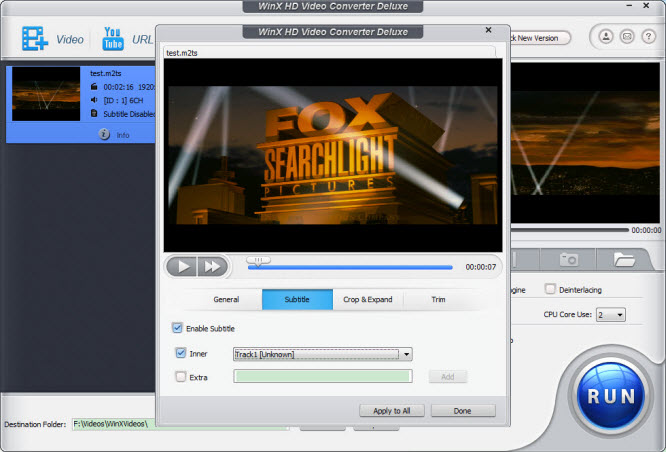Open the output folder icon
This screenshot has width=666, height=452.
coord(624,259)
